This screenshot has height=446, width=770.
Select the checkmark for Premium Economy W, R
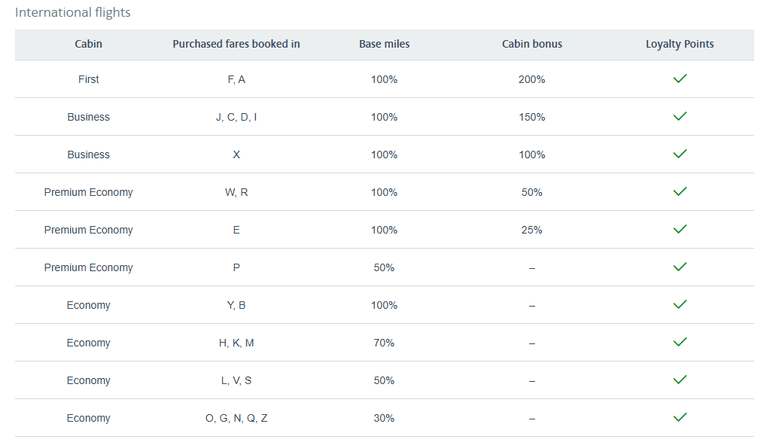point(680,192)
